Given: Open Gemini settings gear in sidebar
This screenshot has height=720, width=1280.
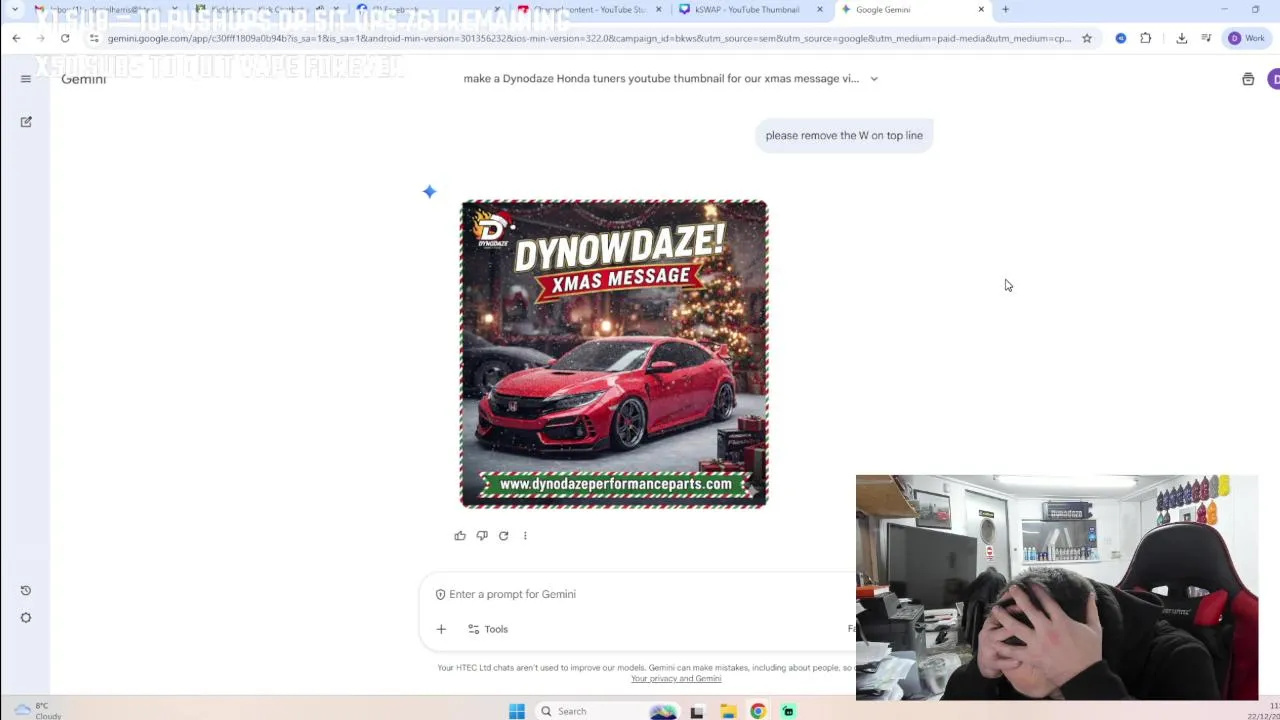Looking at the screenshot, I should pos(26,618).
